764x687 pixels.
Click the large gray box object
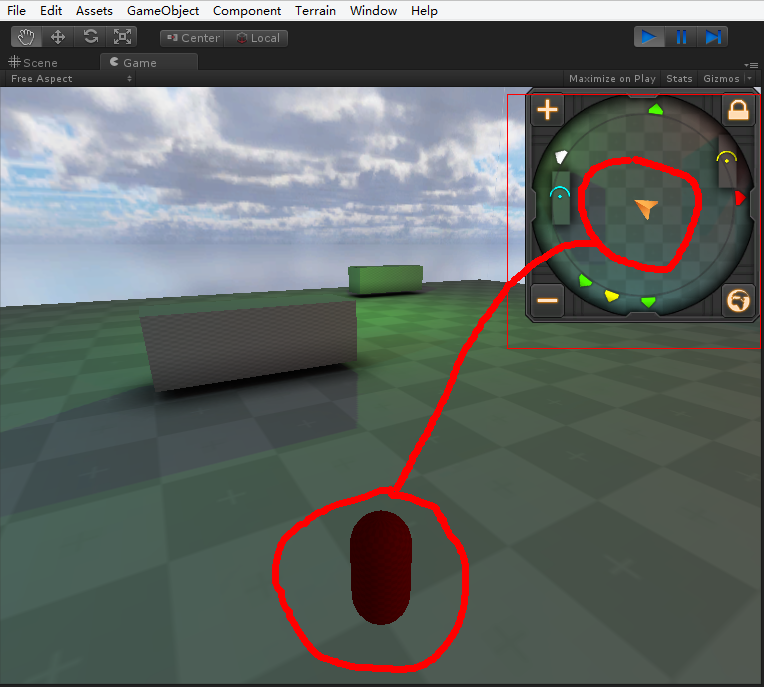(x=249, y=344)
